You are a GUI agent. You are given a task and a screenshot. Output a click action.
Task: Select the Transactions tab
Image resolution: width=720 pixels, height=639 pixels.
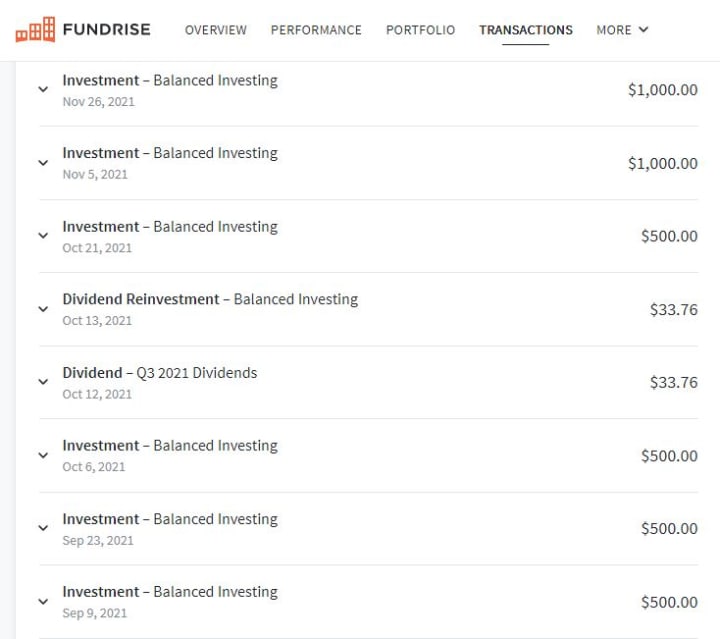click(x=526, y=30)
